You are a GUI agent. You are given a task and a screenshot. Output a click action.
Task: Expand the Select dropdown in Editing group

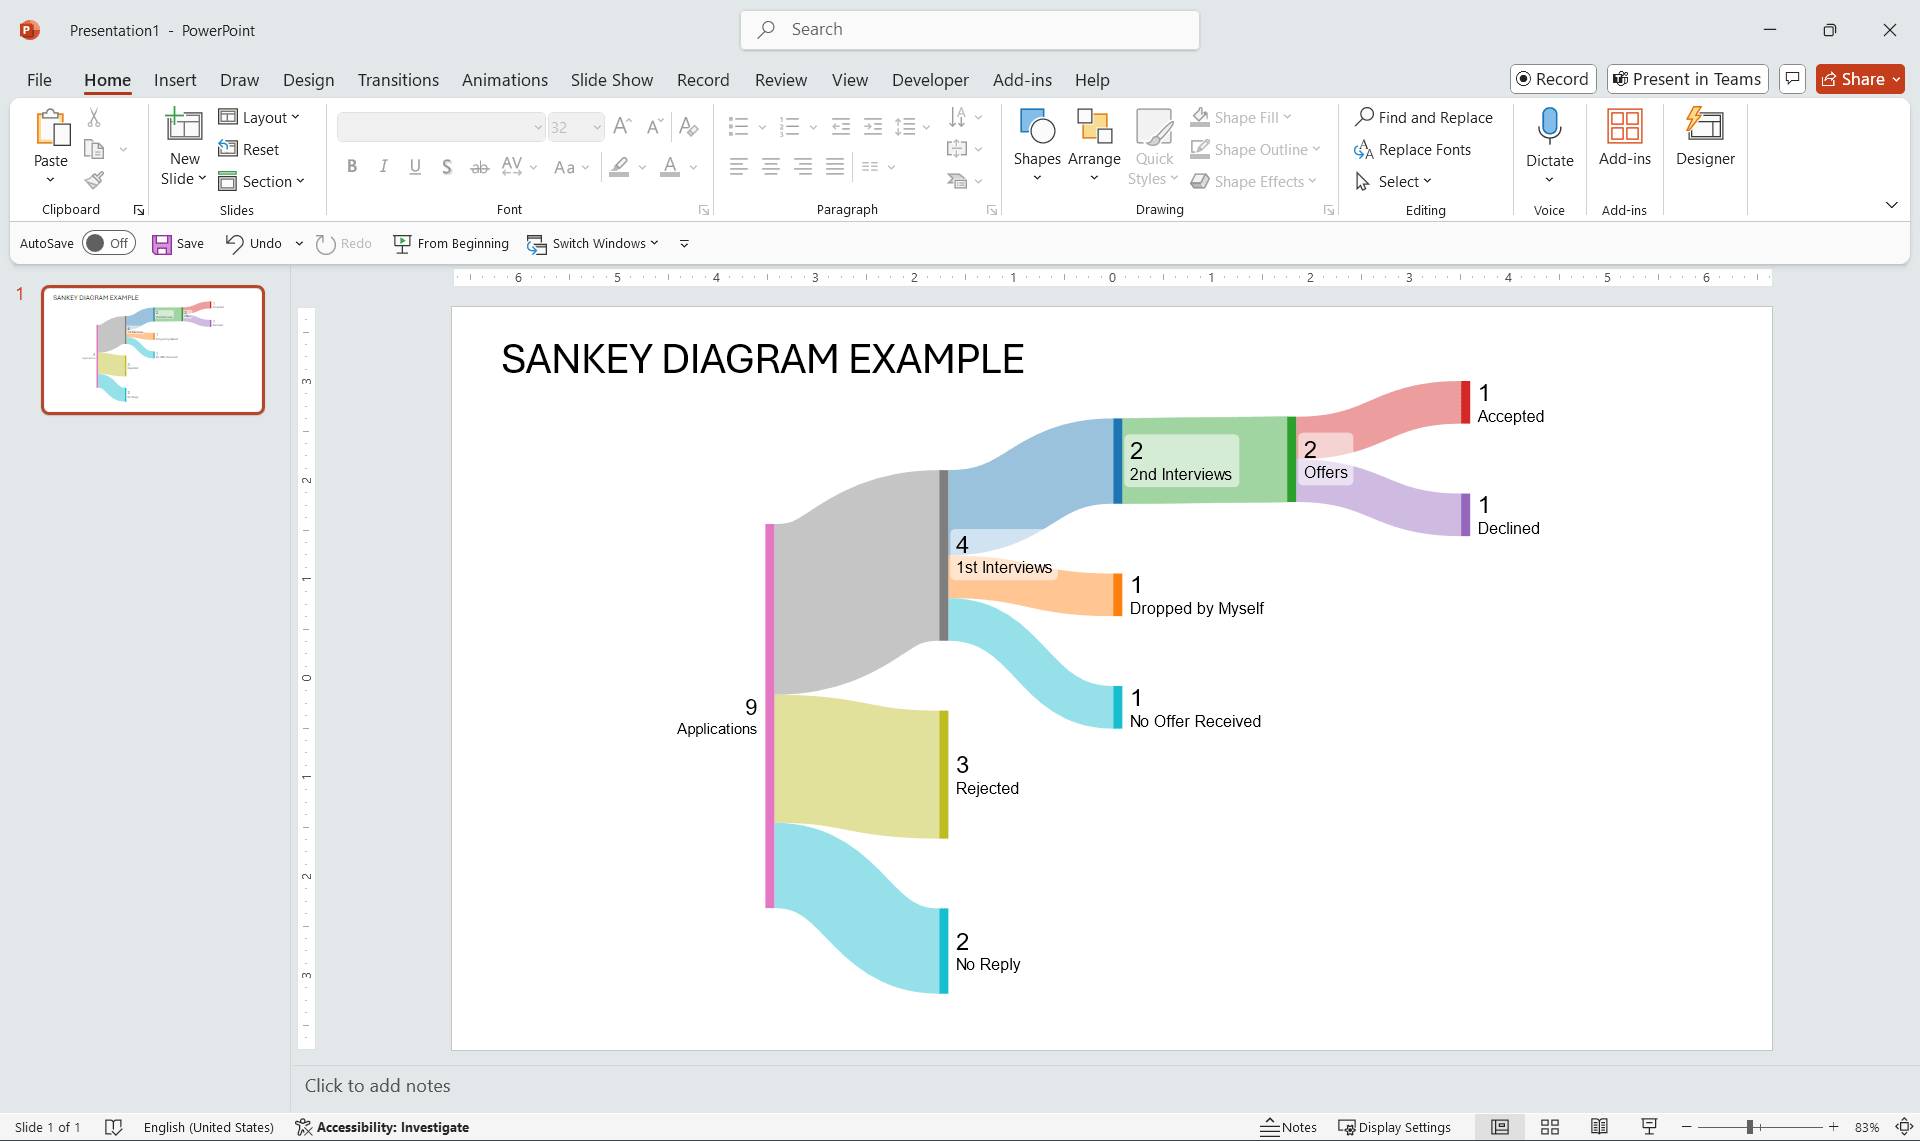coord(1394,181)
